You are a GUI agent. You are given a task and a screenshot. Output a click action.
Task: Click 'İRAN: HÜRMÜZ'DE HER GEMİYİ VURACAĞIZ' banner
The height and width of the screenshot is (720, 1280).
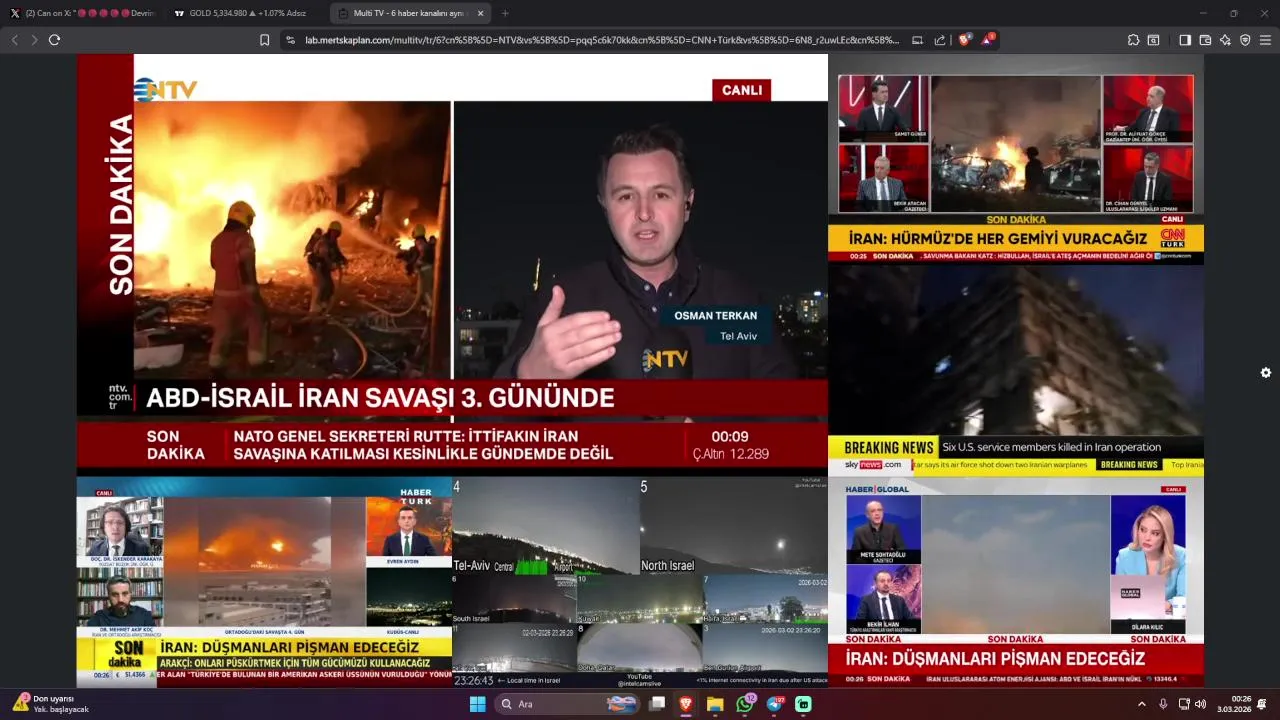(x=998, y=239)
